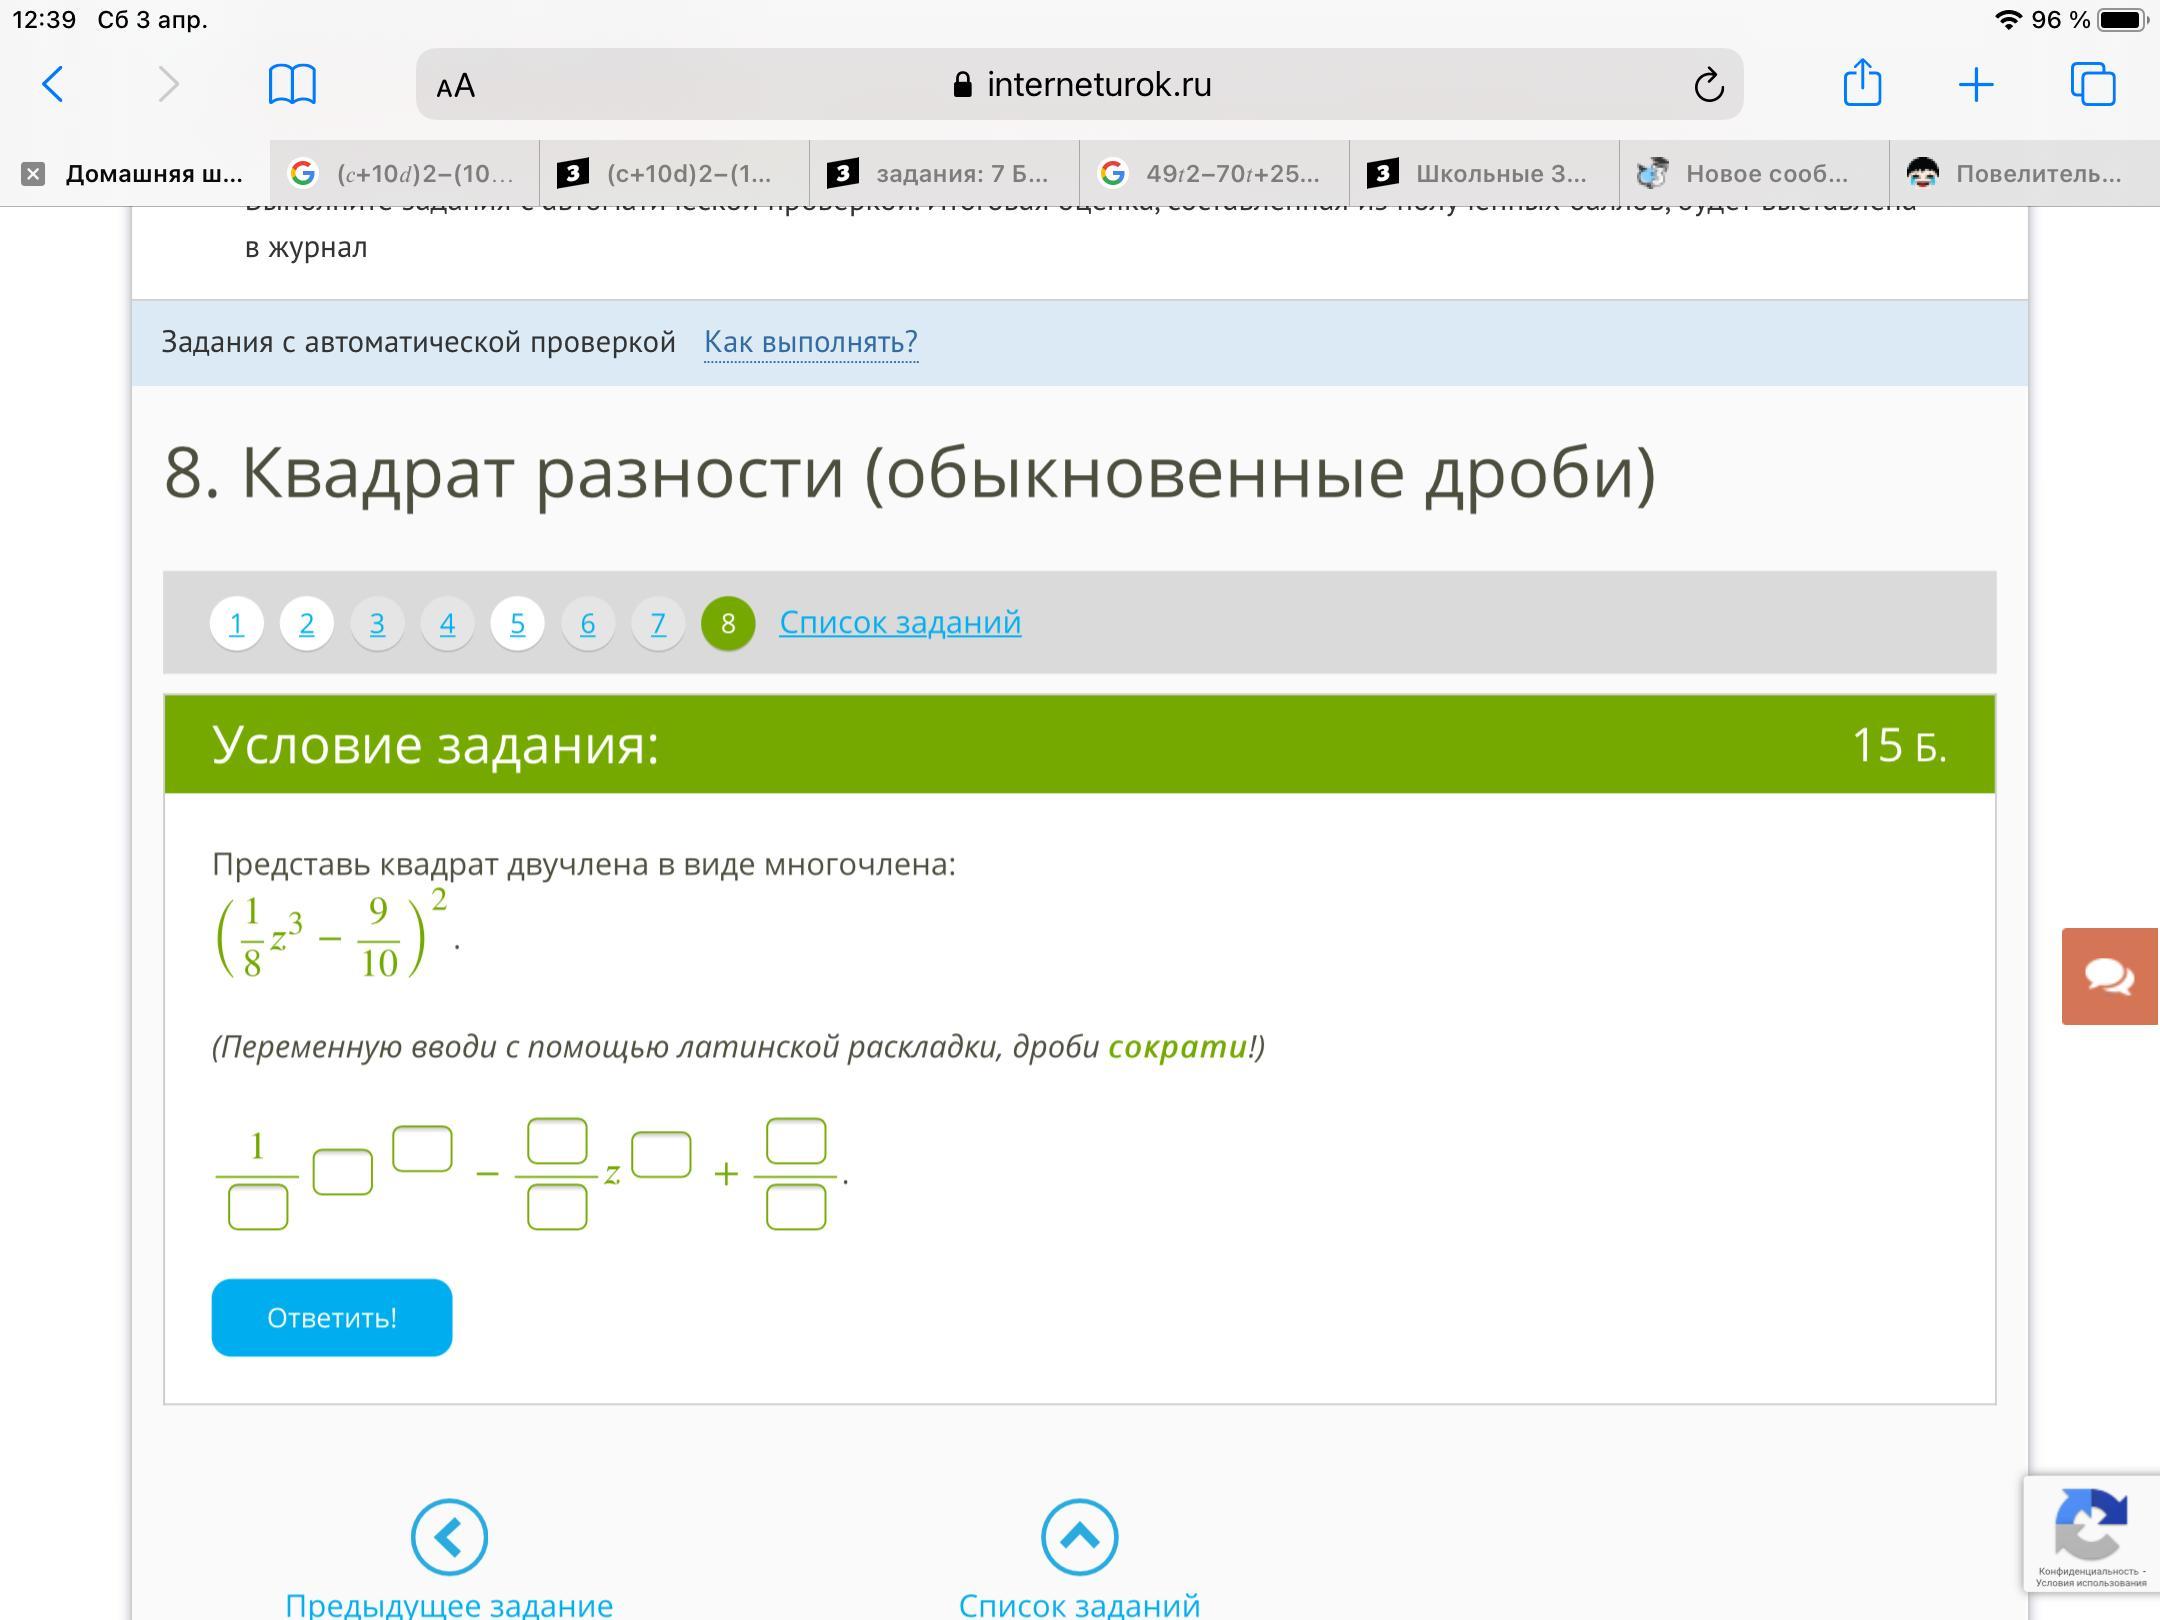The width and height of the screenshot is (2160, 1620).
Task: Tap the Share icon in the toolbar
Action: tap(1862, 83)
